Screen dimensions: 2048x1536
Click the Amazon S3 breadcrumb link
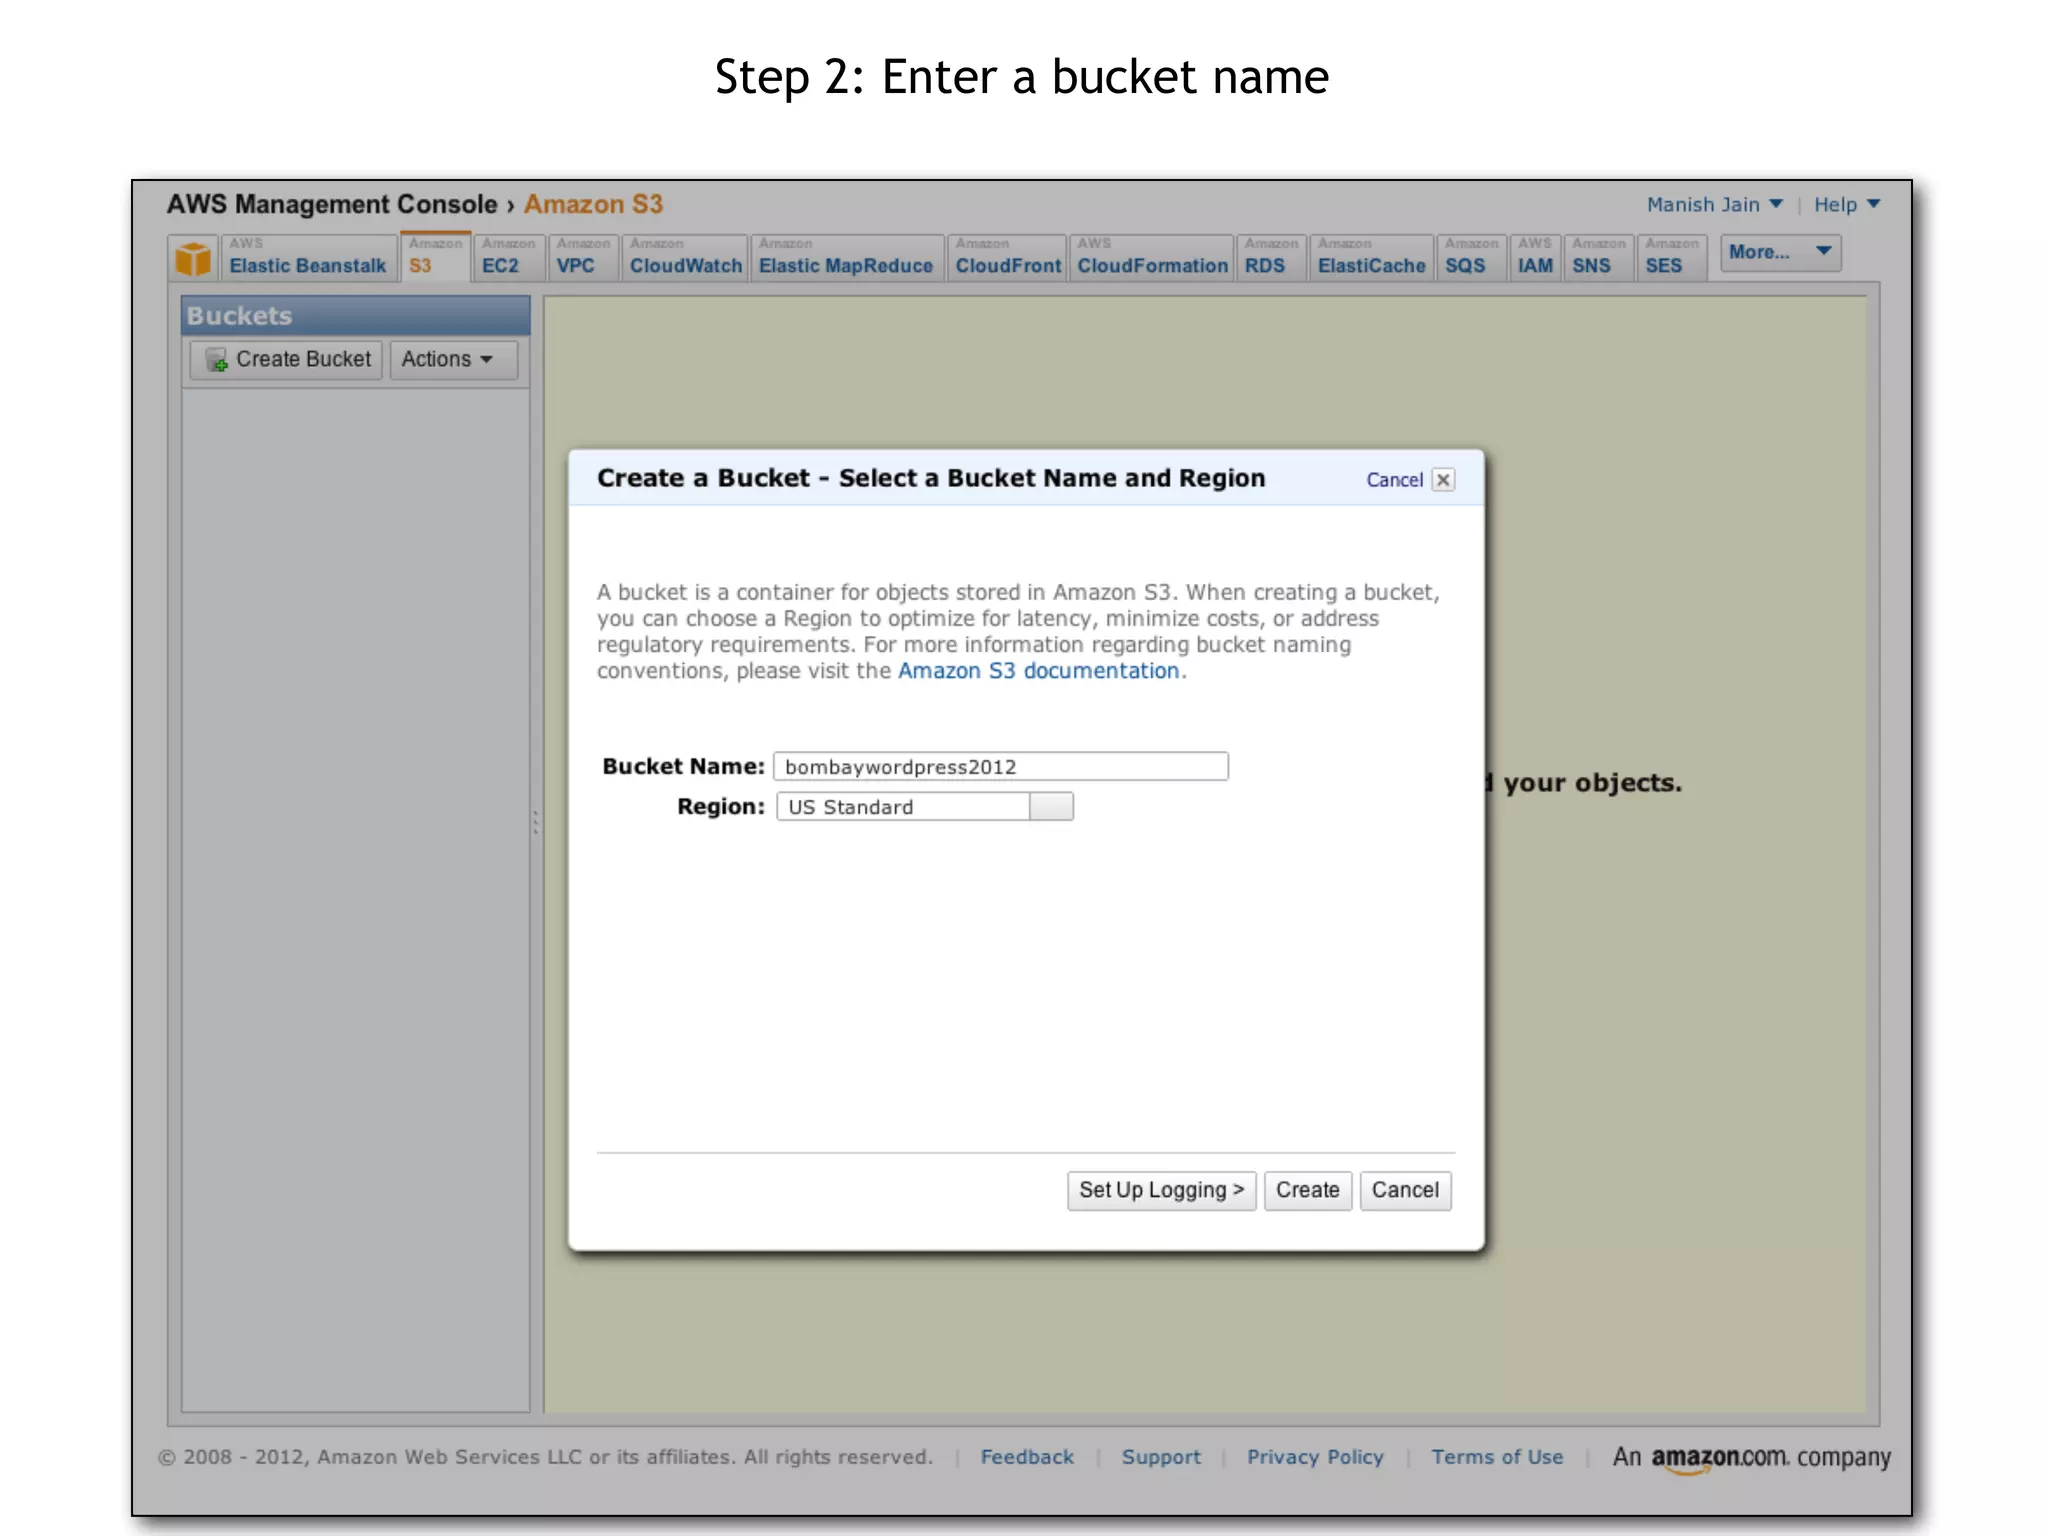(x=593, y=205)
